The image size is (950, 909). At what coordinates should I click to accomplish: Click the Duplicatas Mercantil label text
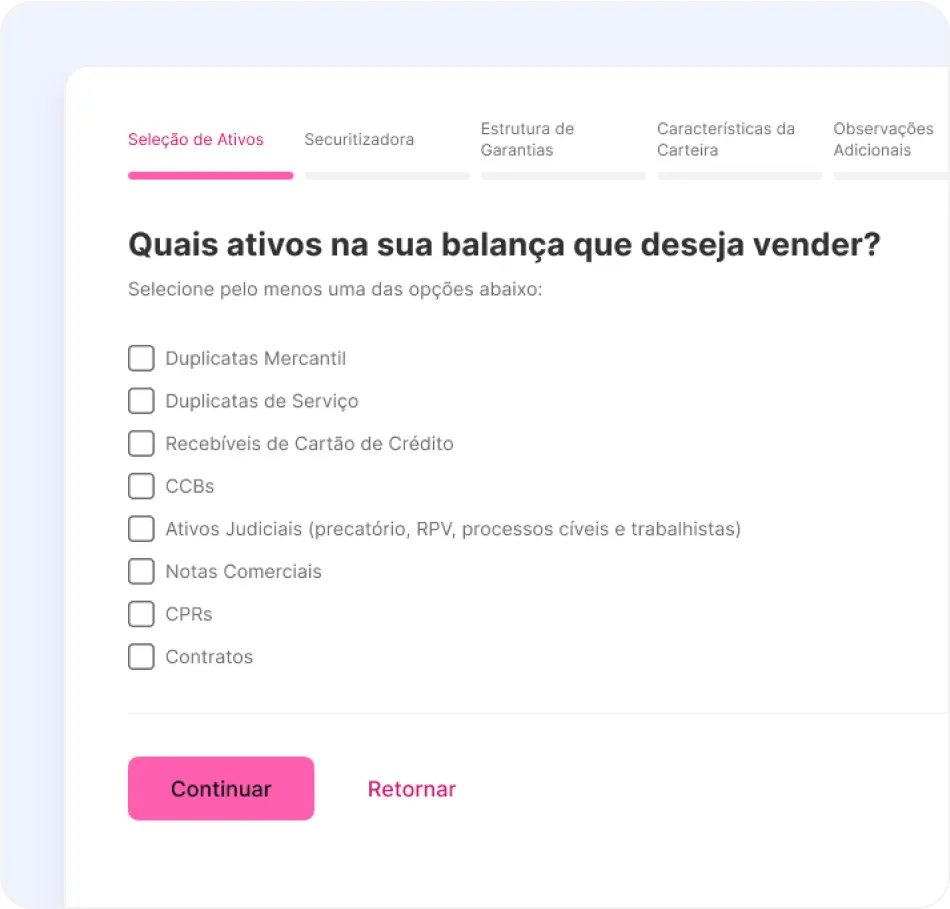[x=256, y=358]
